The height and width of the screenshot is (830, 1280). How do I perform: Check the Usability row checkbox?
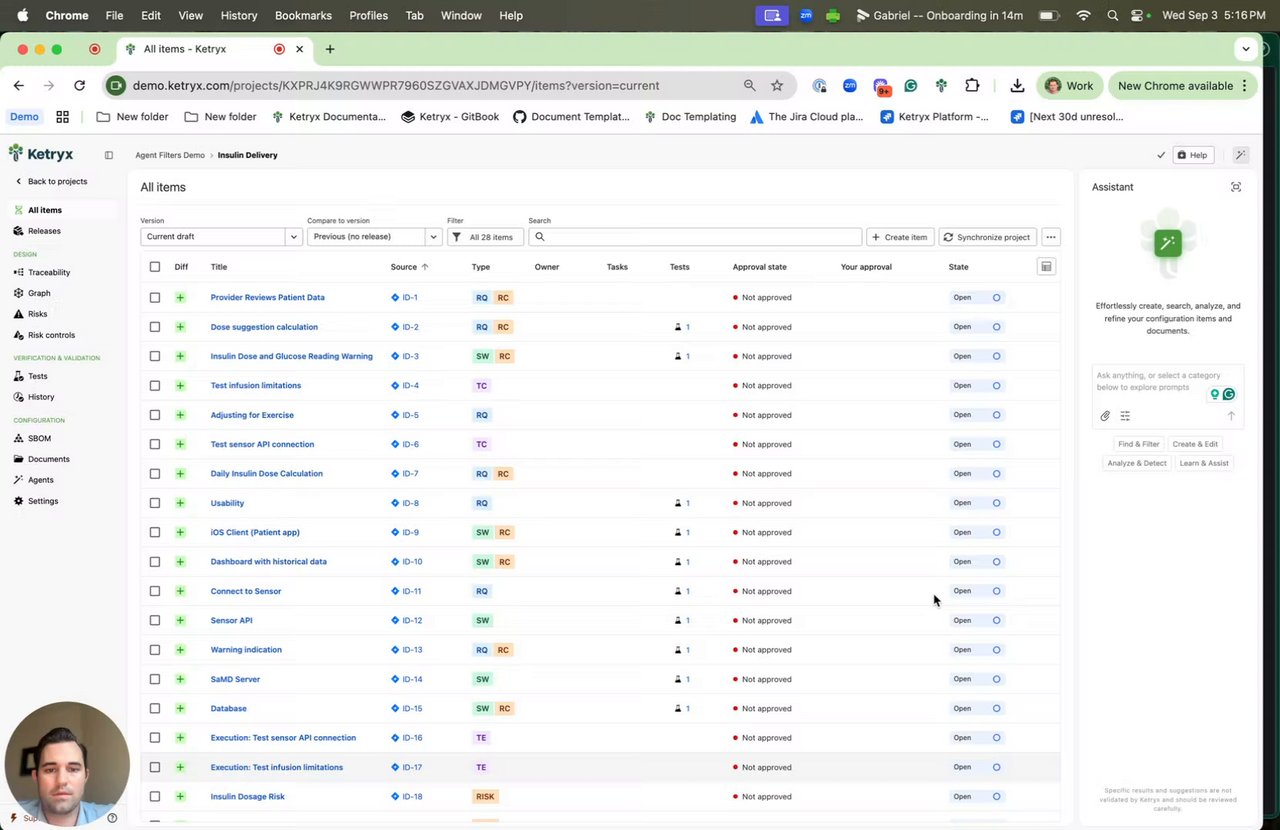(154, 503)
